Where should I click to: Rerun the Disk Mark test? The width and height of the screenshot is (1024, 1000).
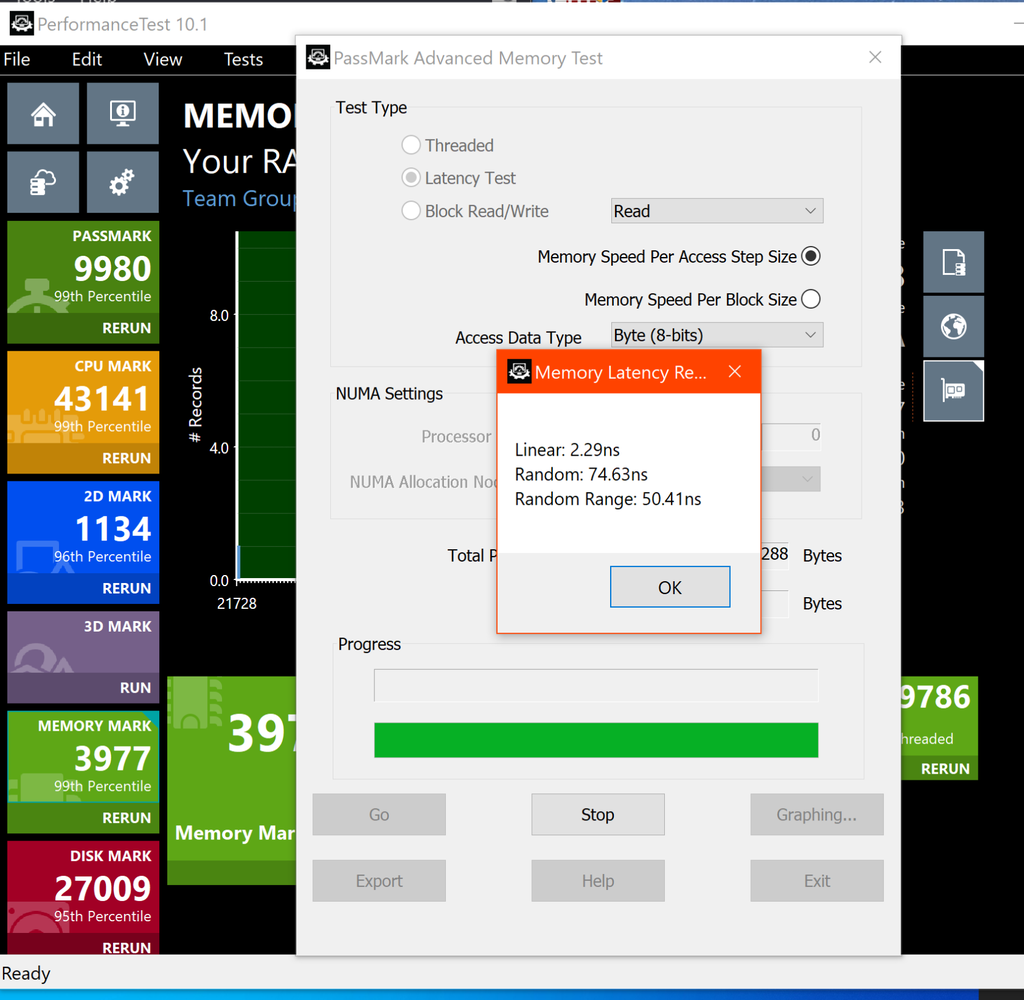(x=126, y=948)
